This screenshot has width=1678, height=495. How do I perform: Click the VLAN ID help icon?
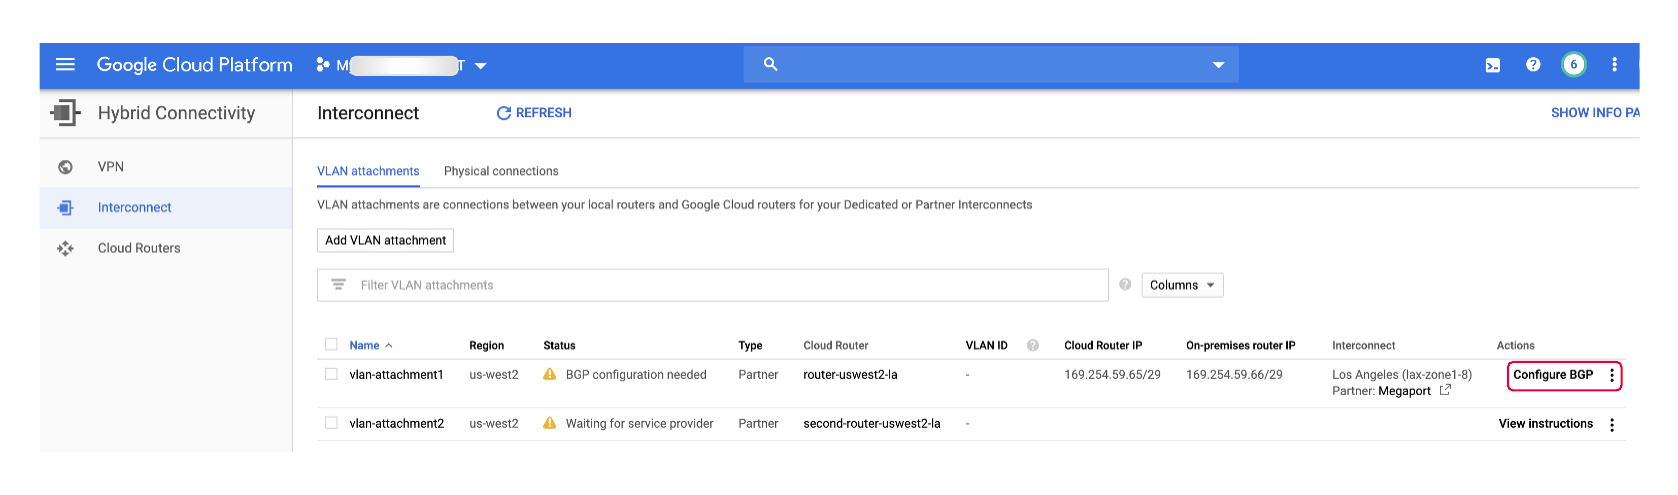click(x=1033, y=345)
